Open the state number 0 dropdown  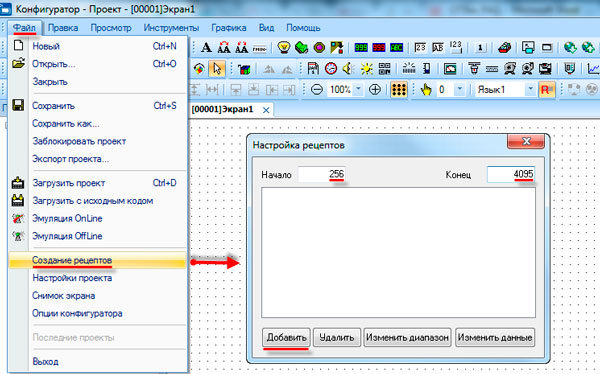pyautogui.click(x=460, y=90)
